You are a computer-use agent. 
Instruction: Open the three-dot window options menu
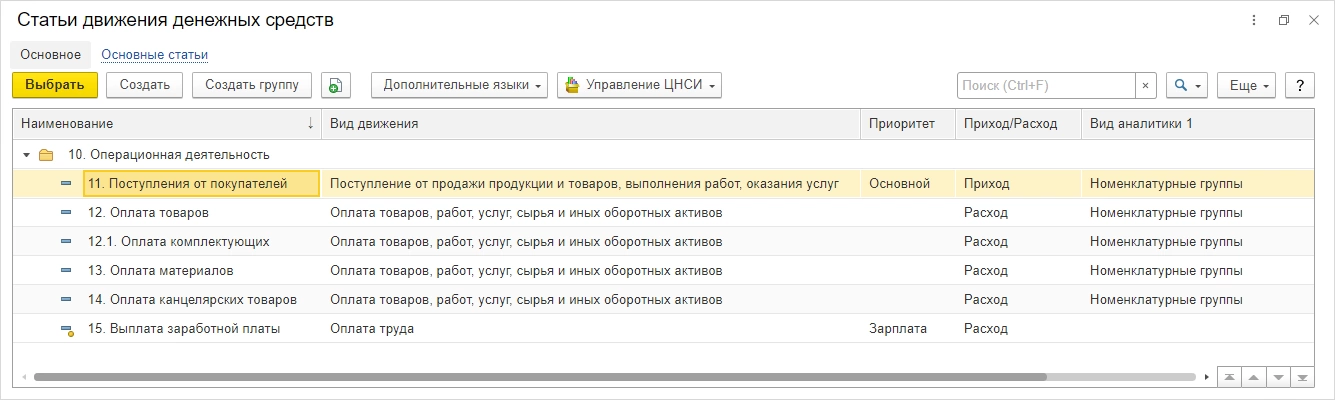pyautogui.click(x=1254, y=20)
